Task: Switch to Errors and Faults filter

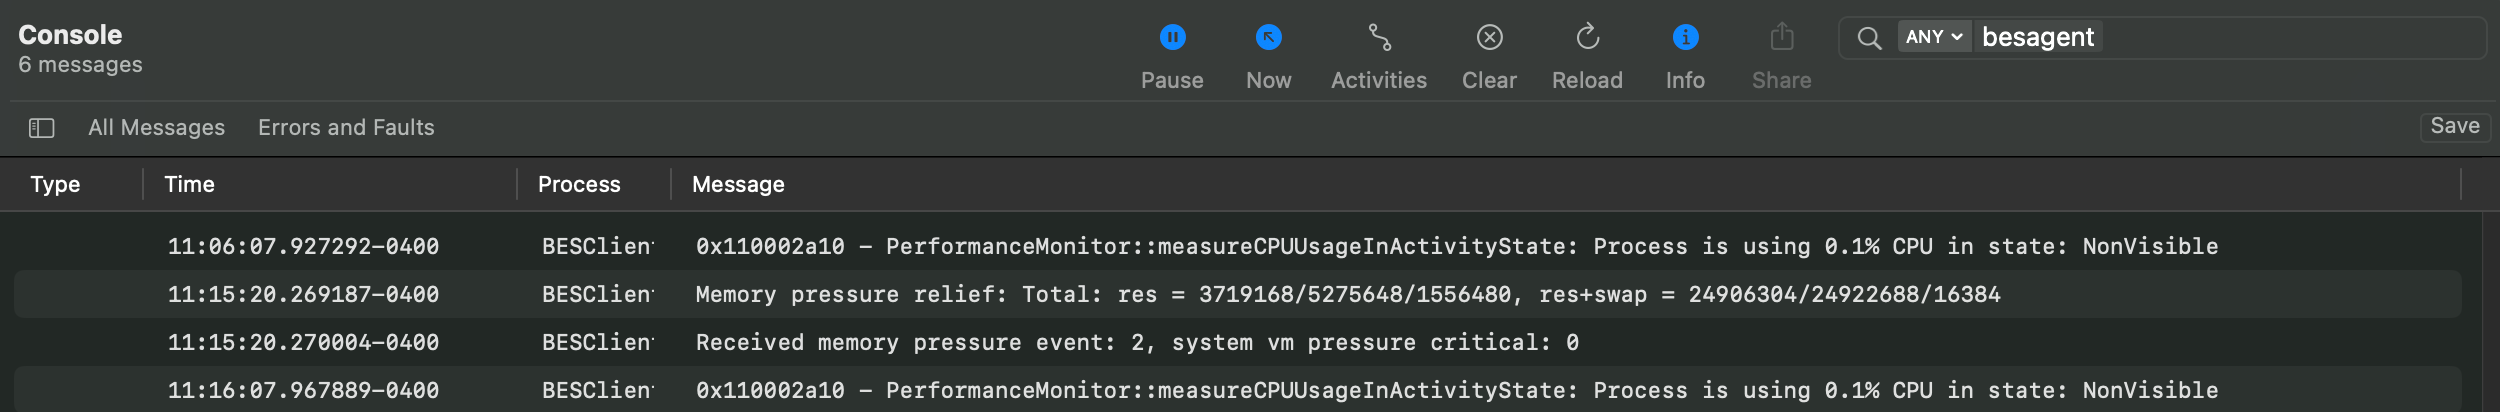Action: point(346,127)
